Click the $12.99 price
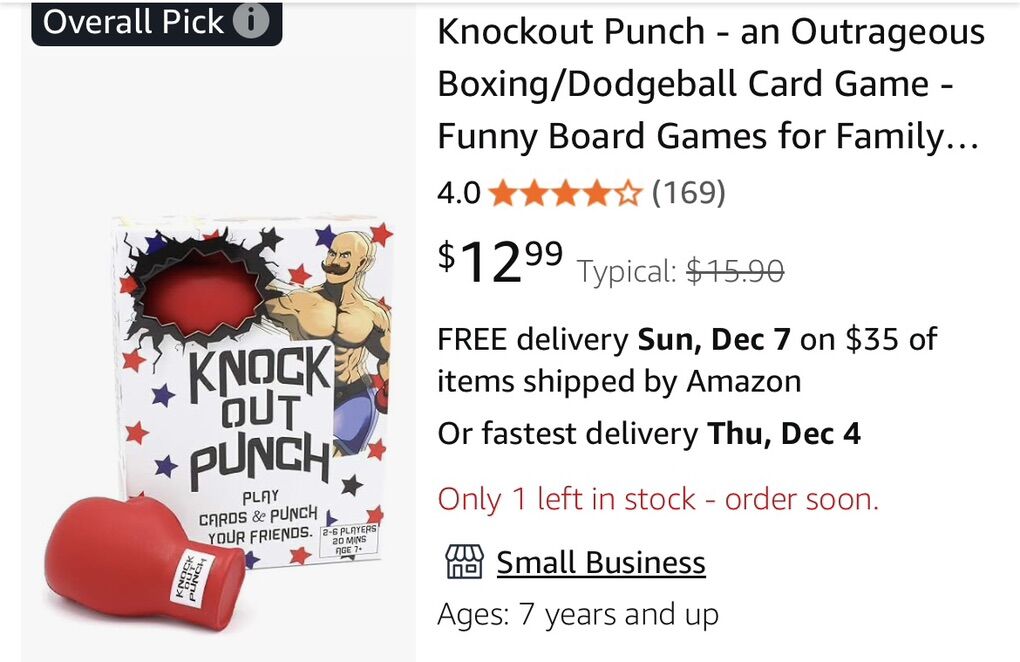 click(x=500, y=262)
